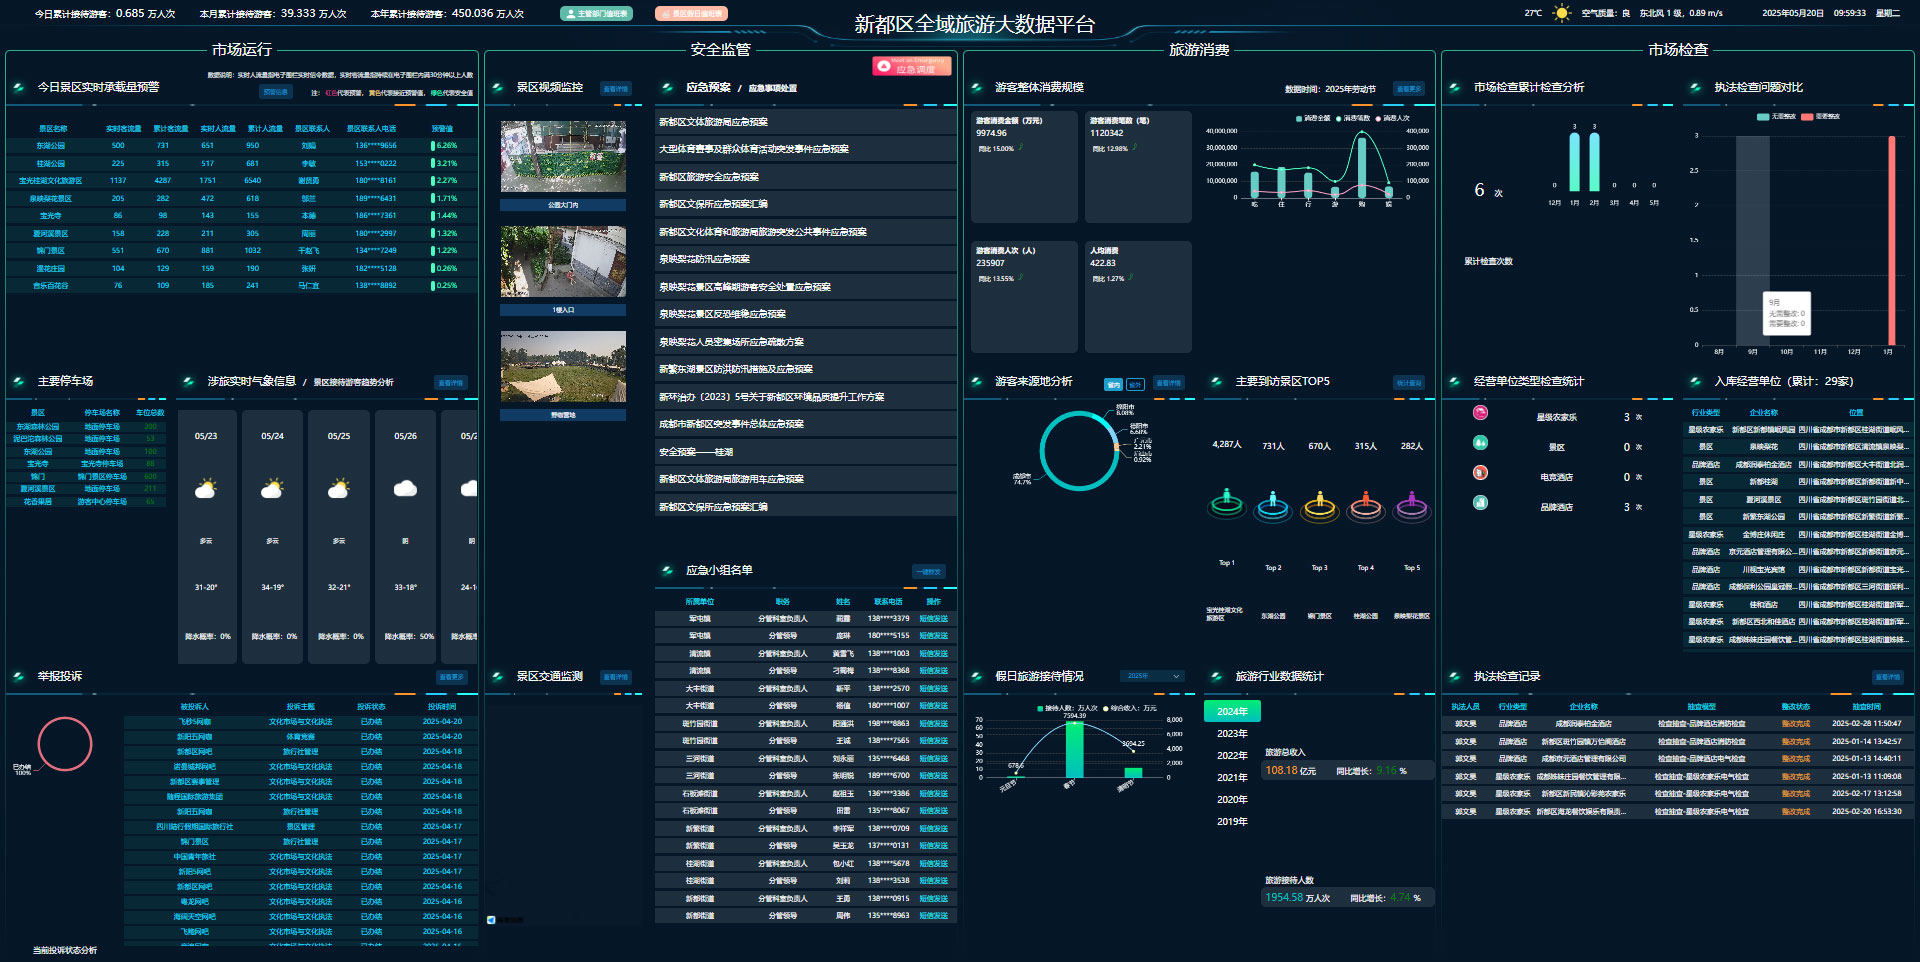The width and height of the screenshot is (1920, 962).
Task: Click the sun weather icon in header
Action: (x=1561, y=14)
